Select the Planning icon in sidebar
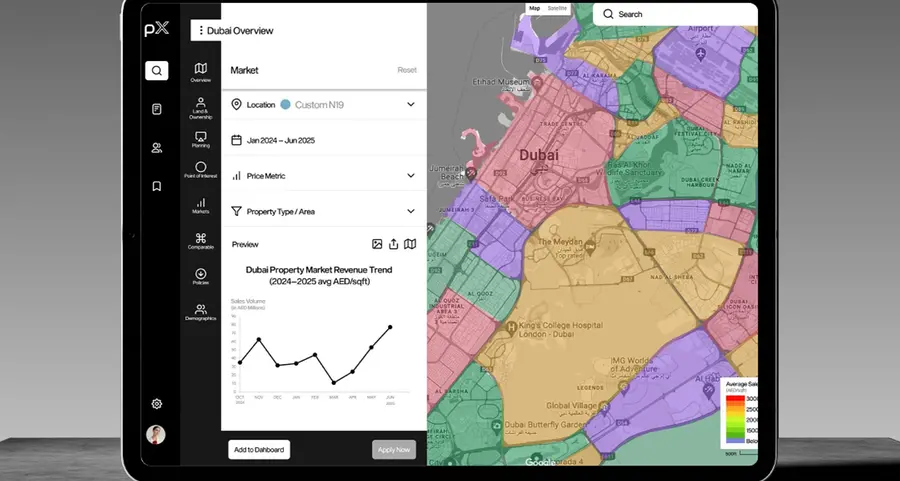This screenshot has width=900, height=481. click(x=200, y=139)
